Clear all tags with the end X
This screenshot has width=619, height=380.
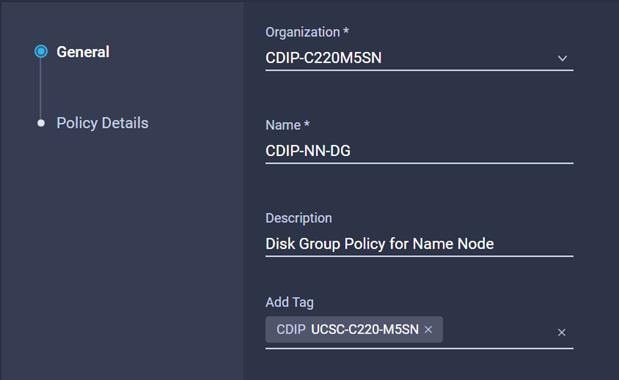tap(561, 332)
